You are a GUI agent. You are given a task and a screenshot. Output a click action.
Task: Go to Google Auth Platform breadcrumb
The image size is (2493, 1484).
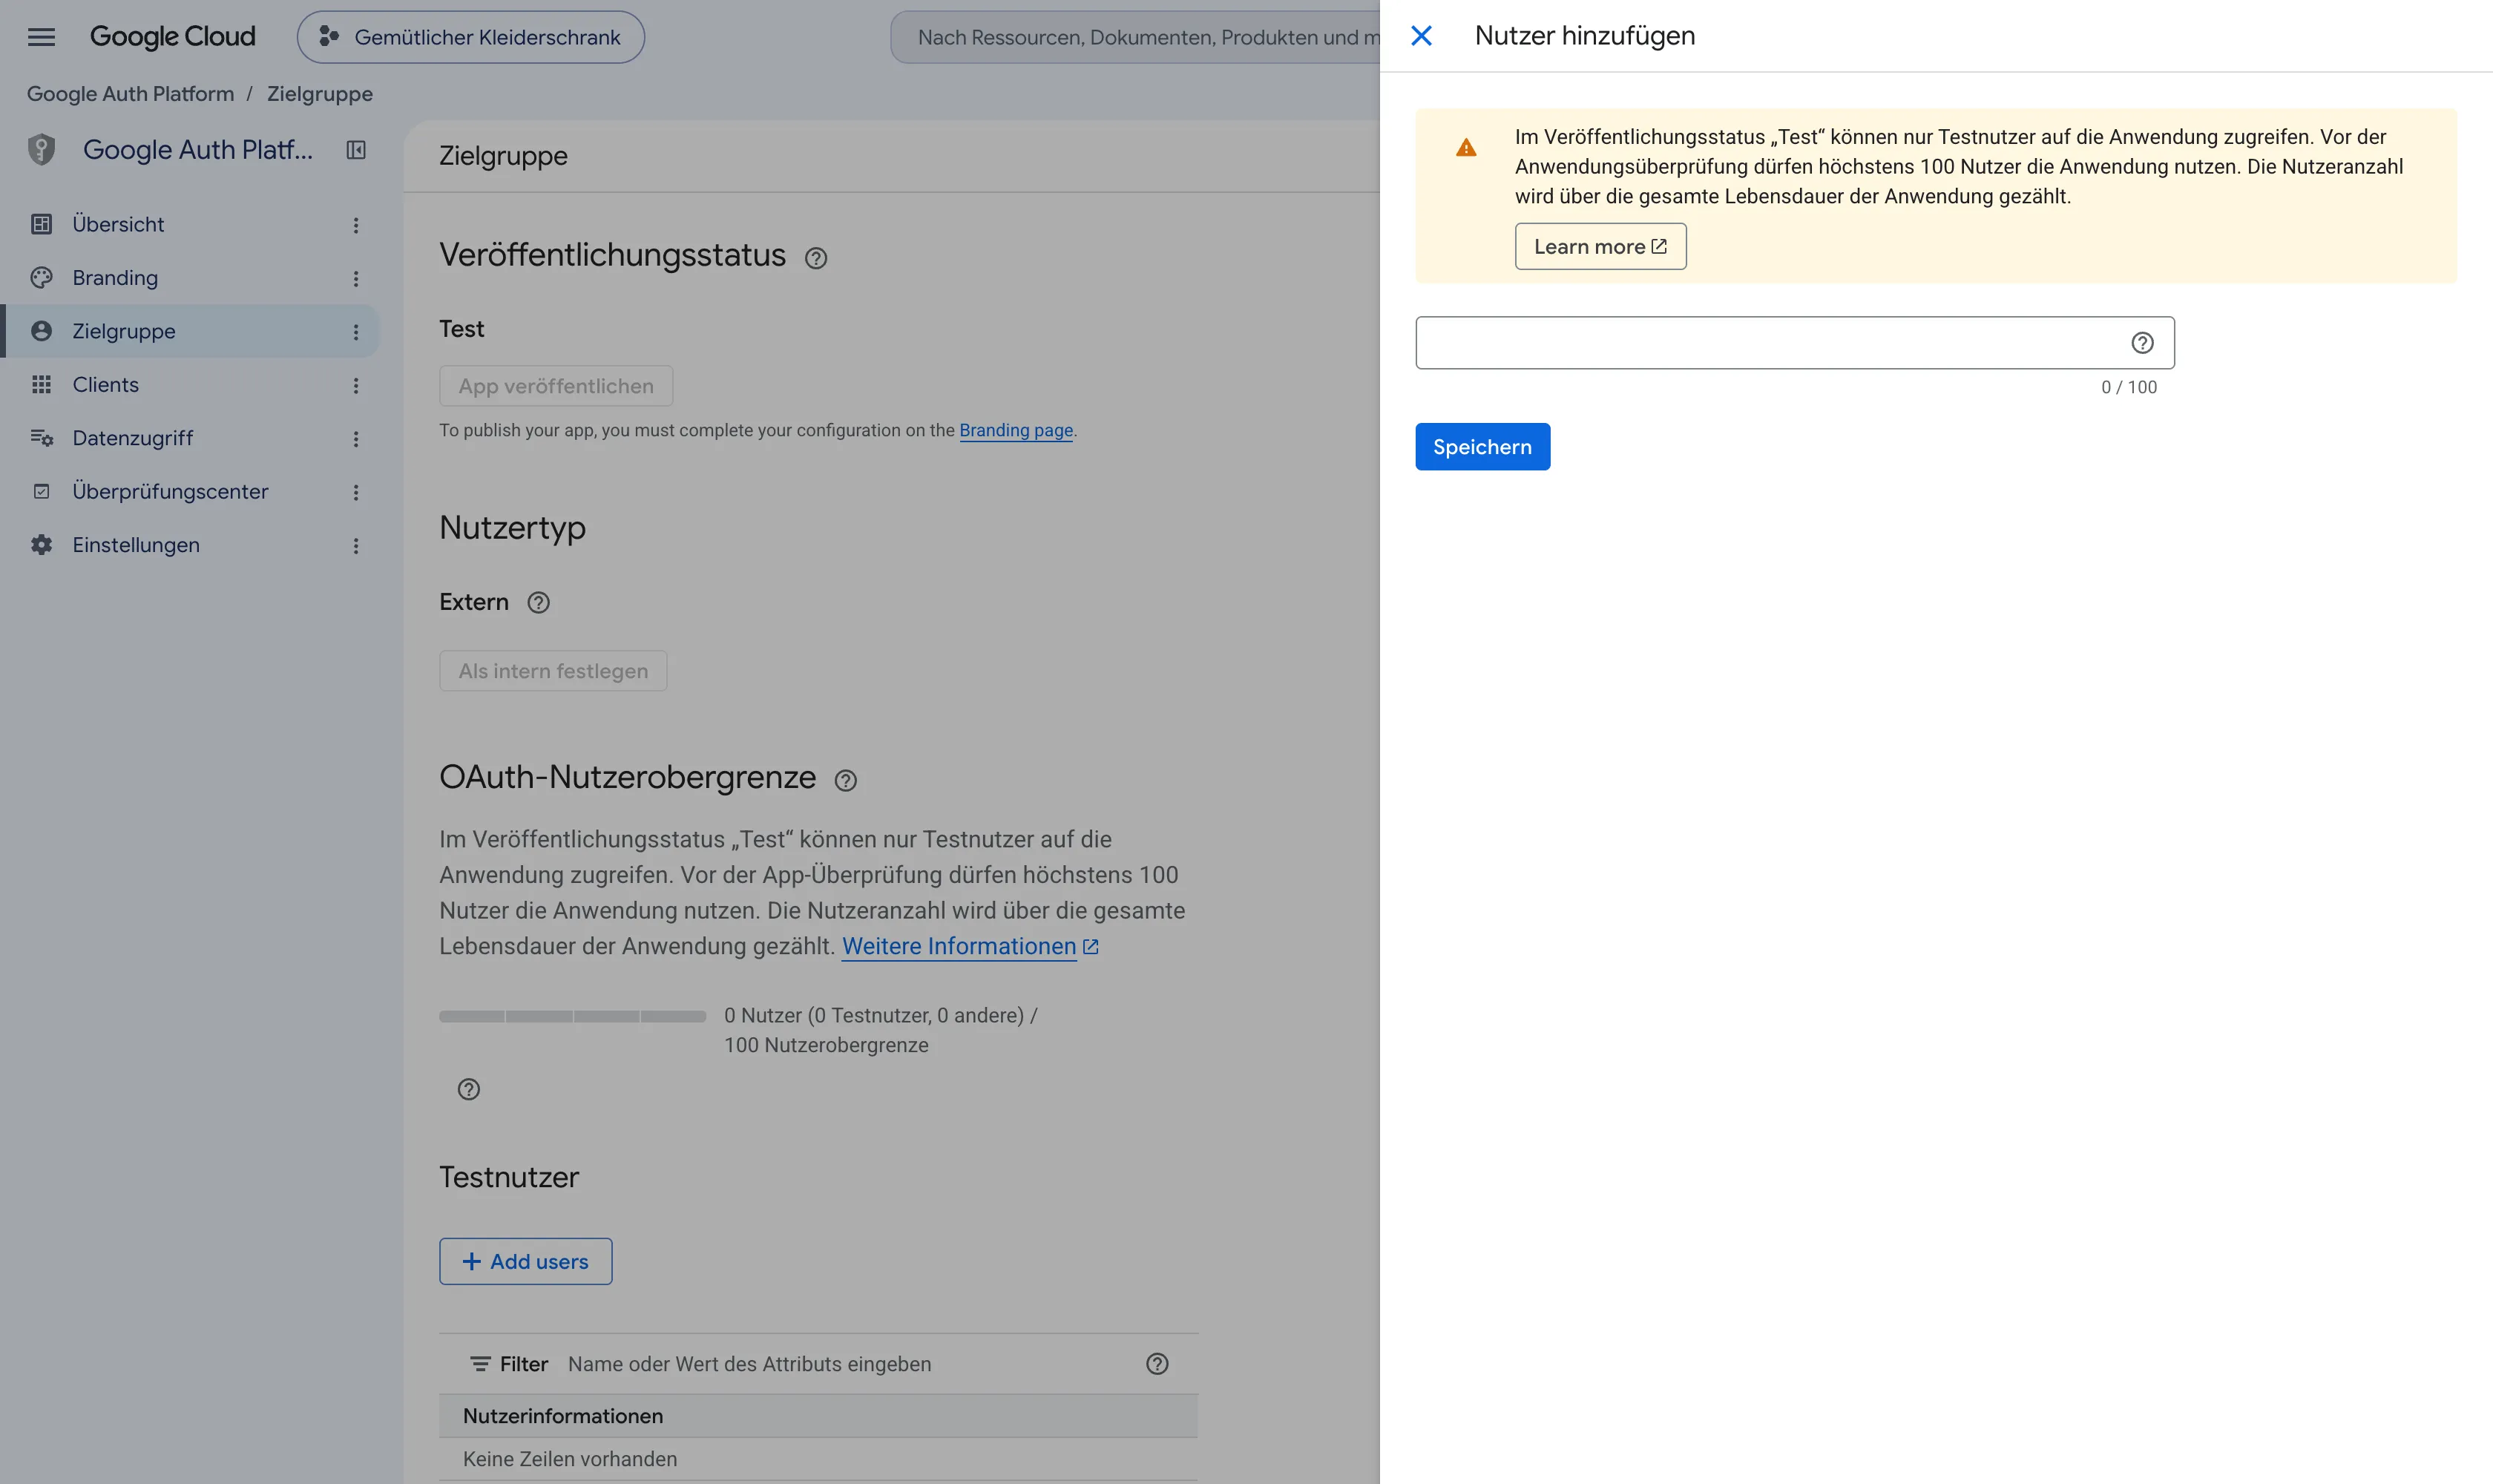click(130, 94)
